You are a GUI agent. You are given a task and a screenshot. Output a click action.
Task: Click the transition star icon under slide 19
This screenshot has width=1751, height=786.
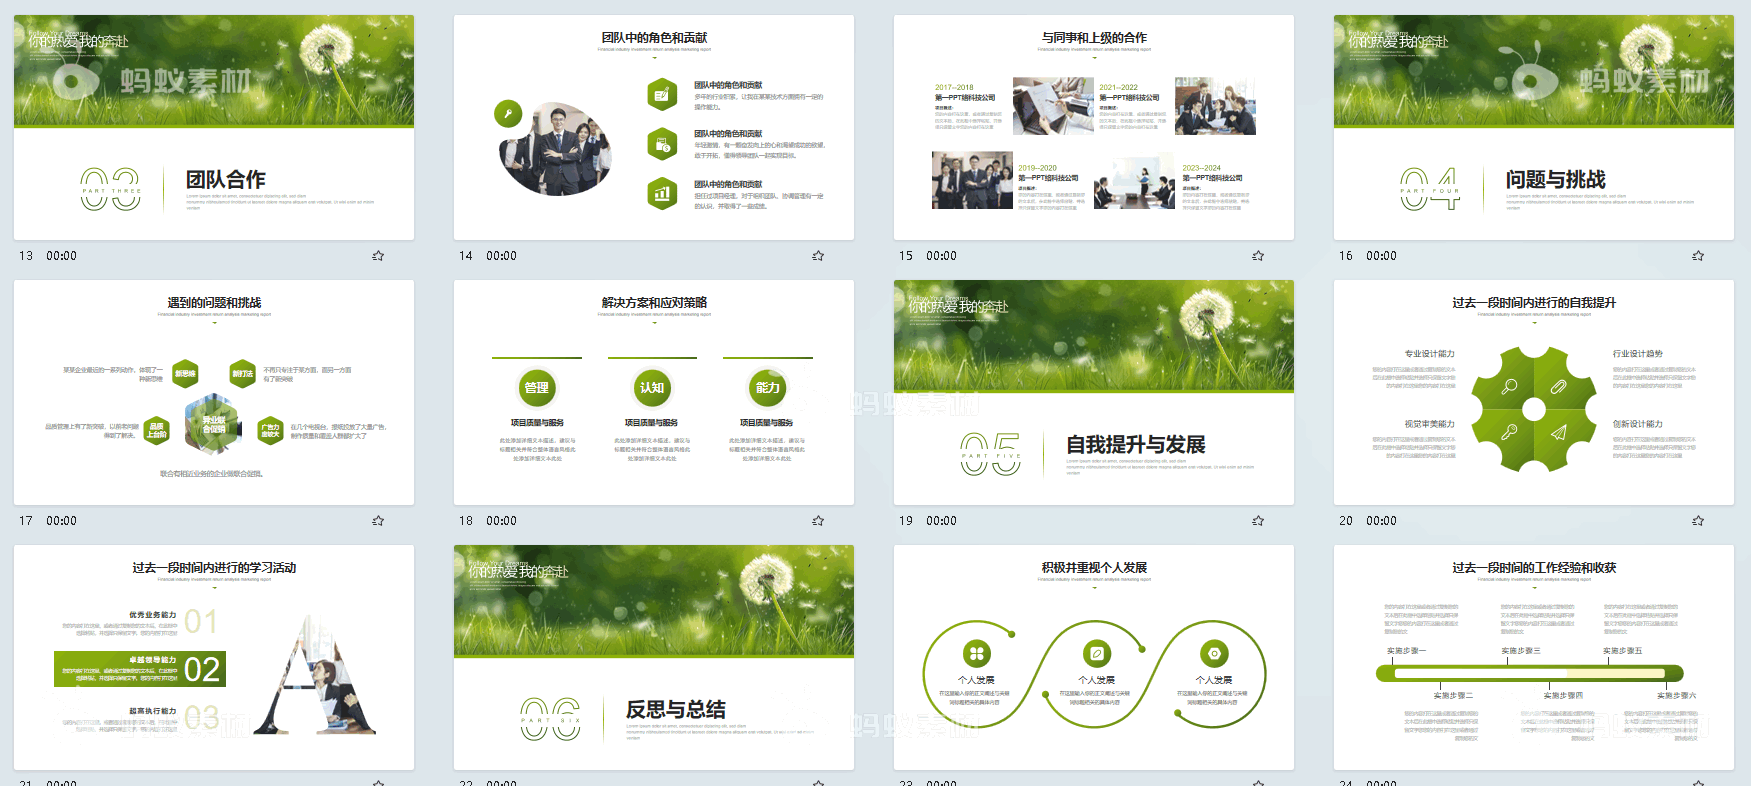click(x=1258, y=521)
